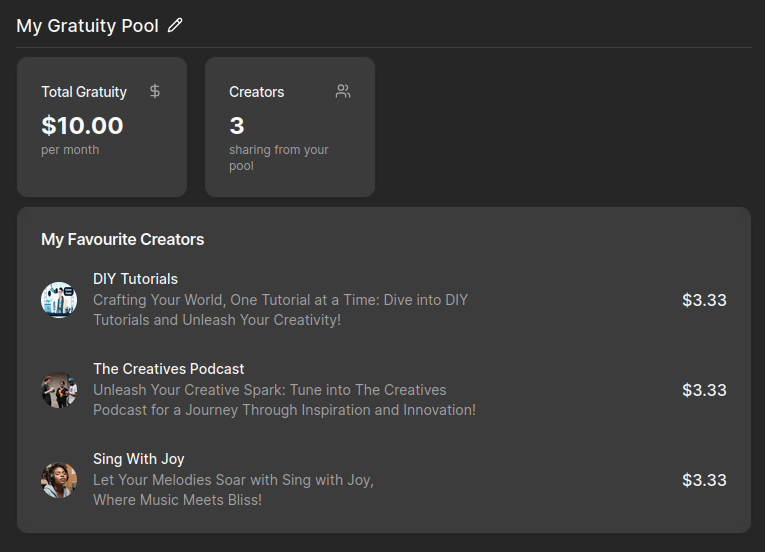Click the creators count number 3
The width and height of the screenshot is (765, 552).
point(237,126)
